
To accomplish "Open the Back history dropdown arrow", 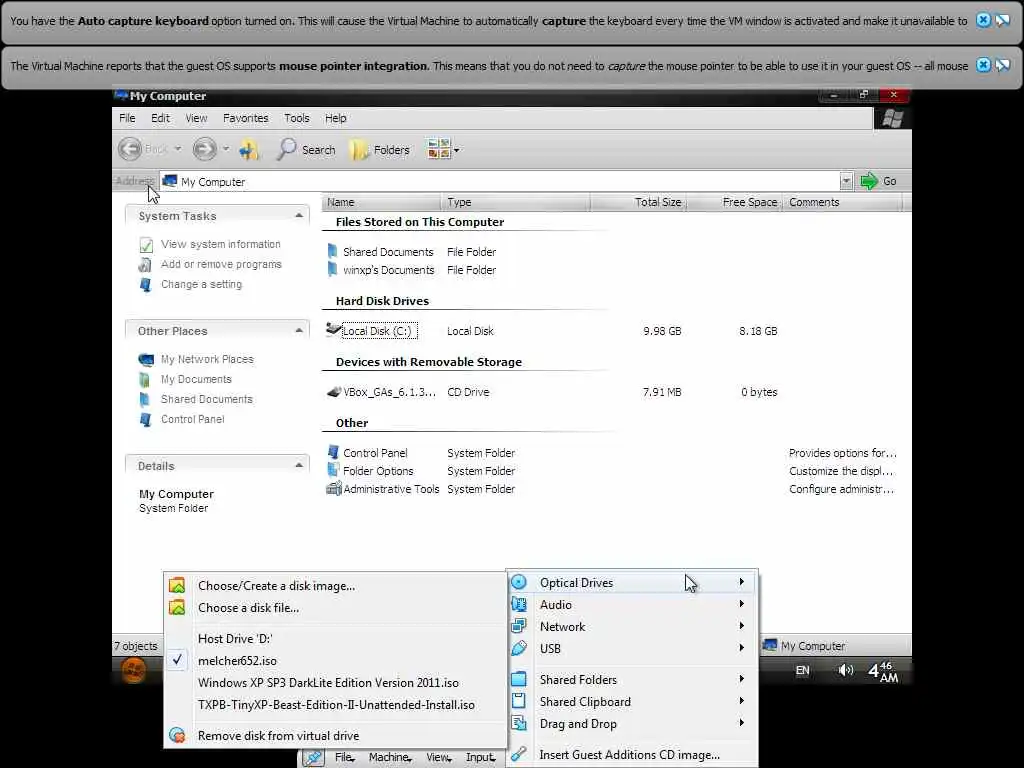I will click(178, 149).
